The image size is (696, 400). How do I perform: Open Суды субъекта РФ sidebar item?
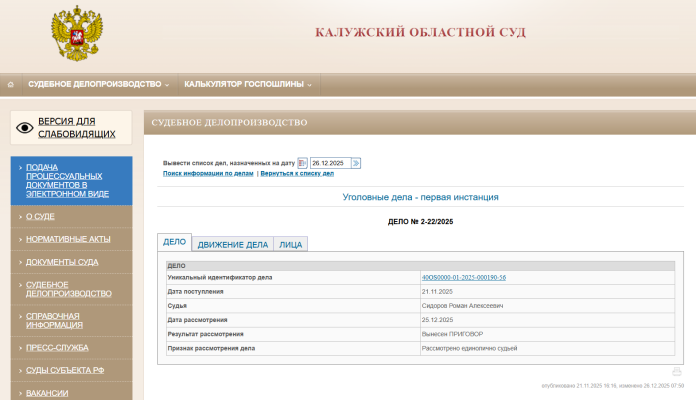pyautogui.click(x=64, y=371)
